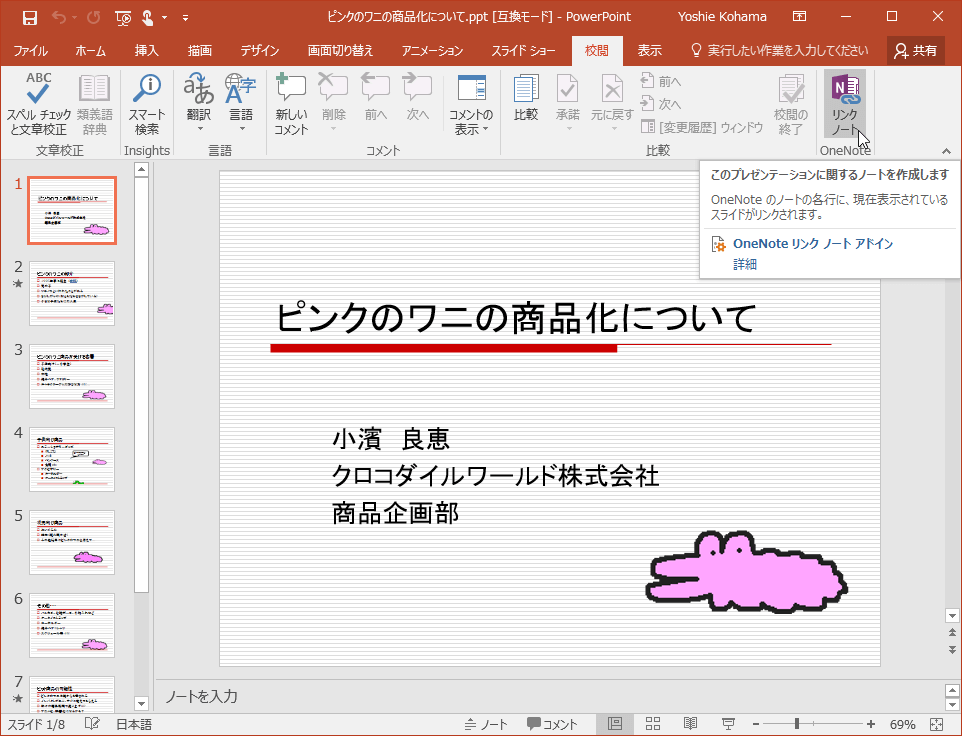962x736 pixels.
Task: Toggle comment visibility with コメントの表示
Action: (470, 105)
